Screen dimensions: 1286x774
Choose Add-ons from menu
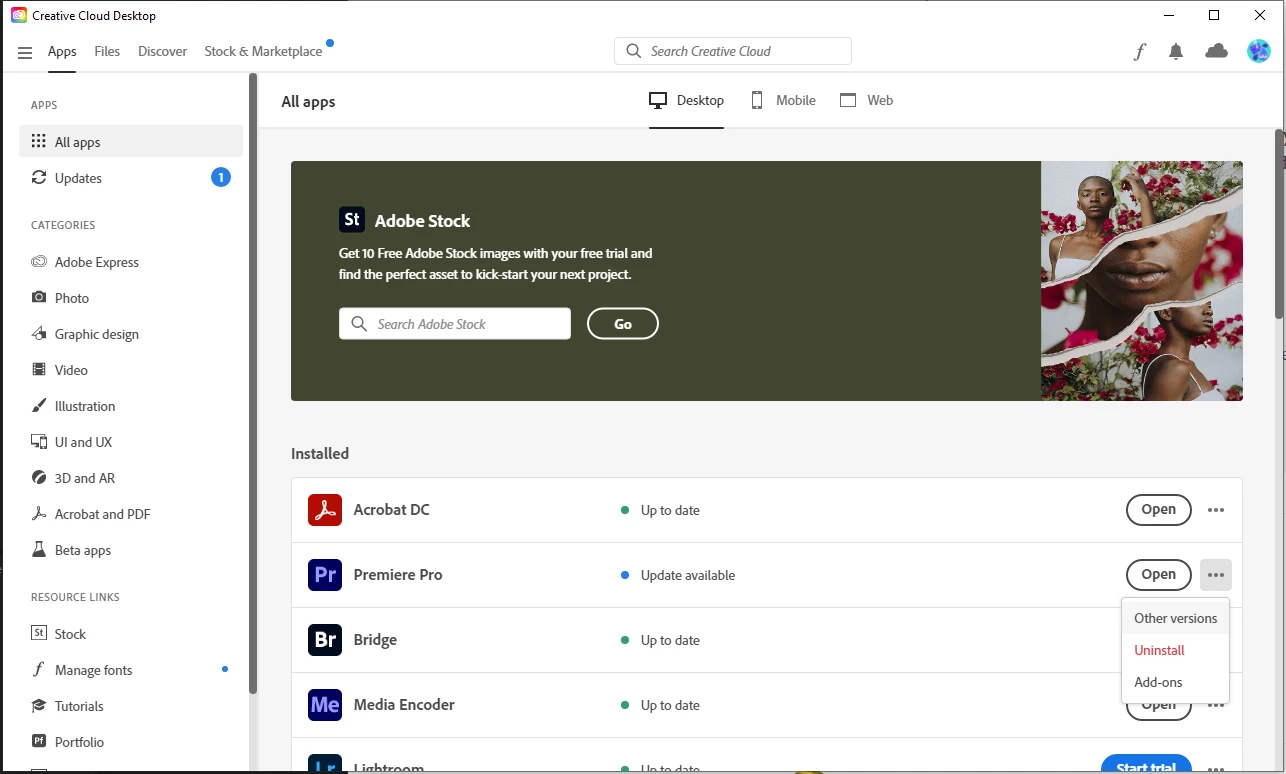coord(1175,682)
